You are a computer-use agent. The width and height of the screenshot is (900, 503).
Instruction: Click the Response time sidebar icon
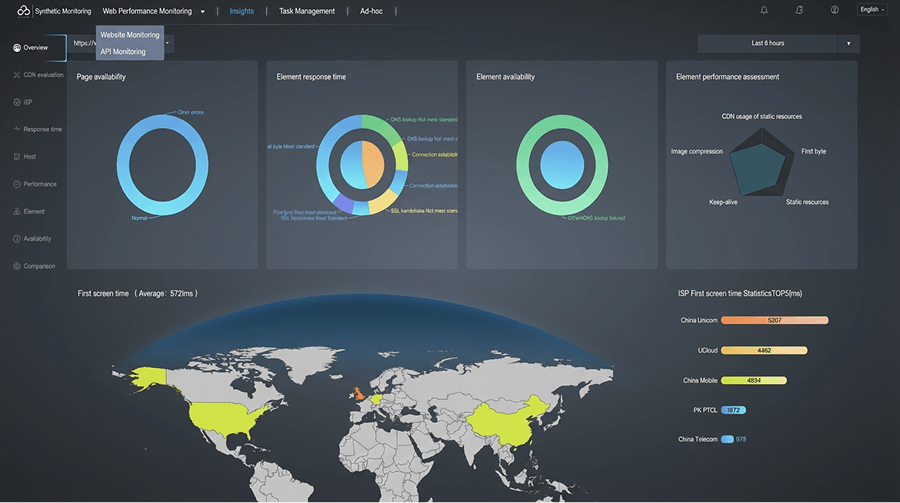[x=17, y=129]
